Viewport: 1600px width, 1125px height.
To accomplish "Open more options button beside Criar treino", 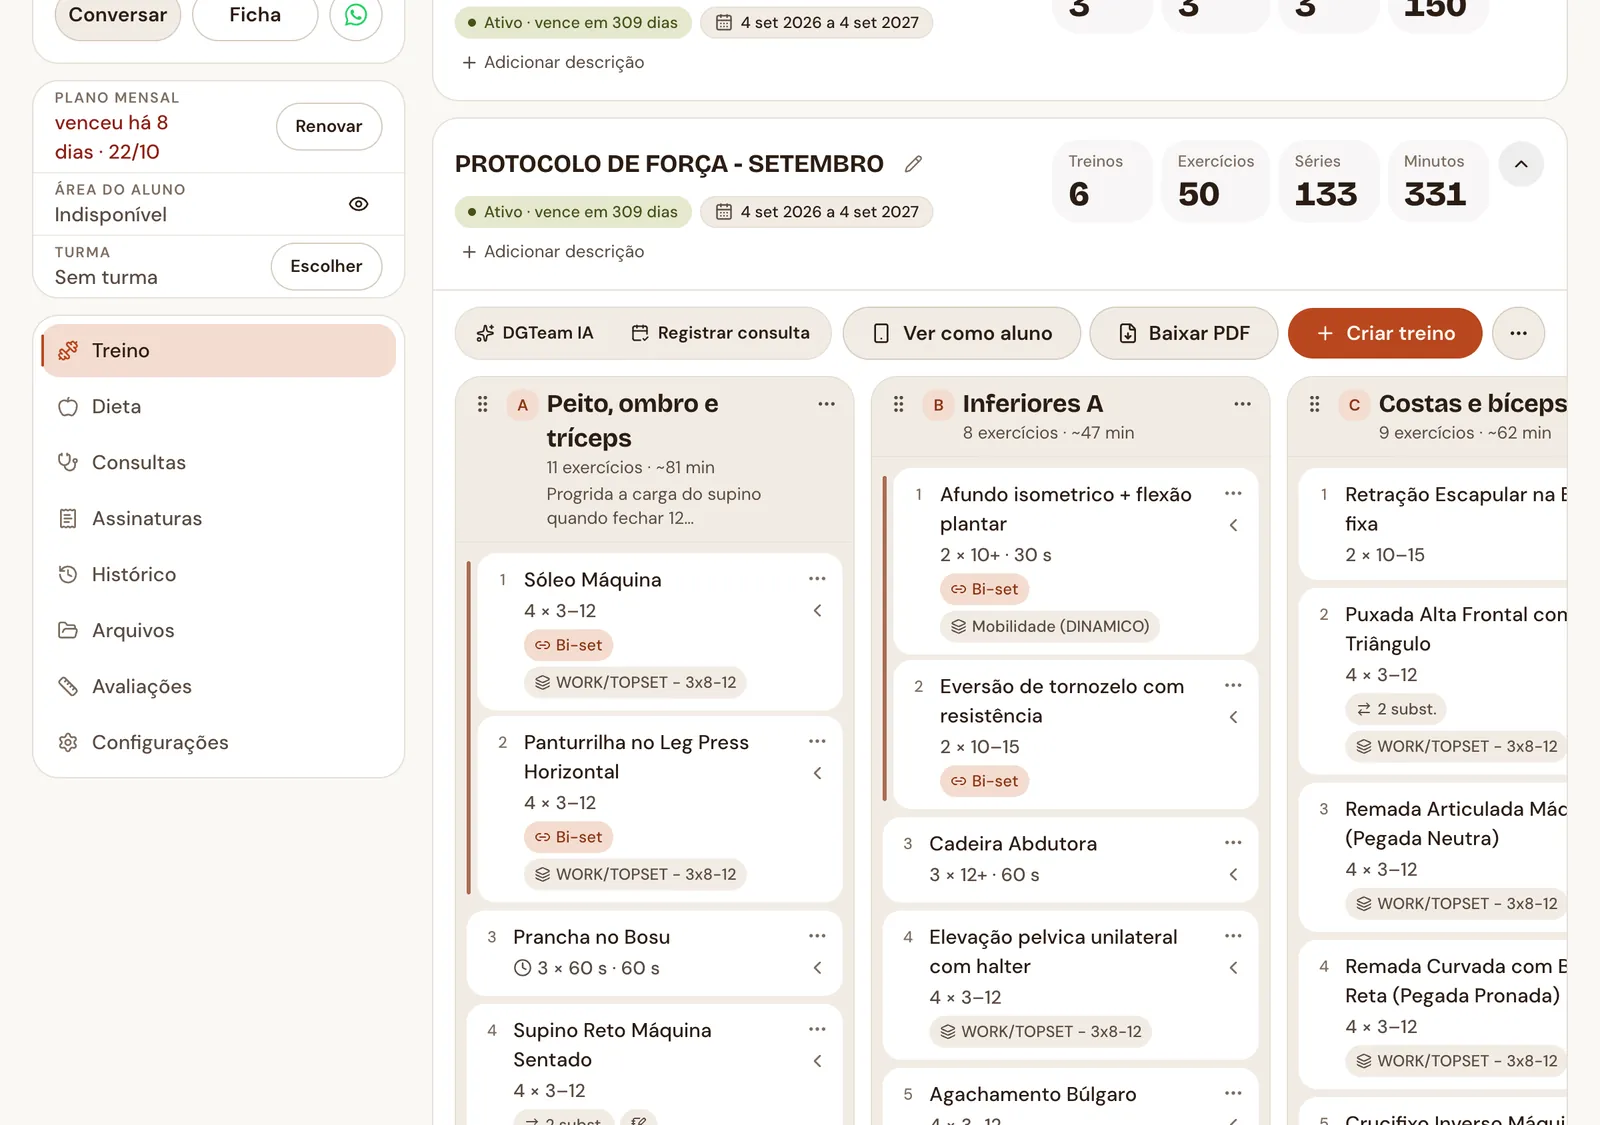I will (1518, 333).
